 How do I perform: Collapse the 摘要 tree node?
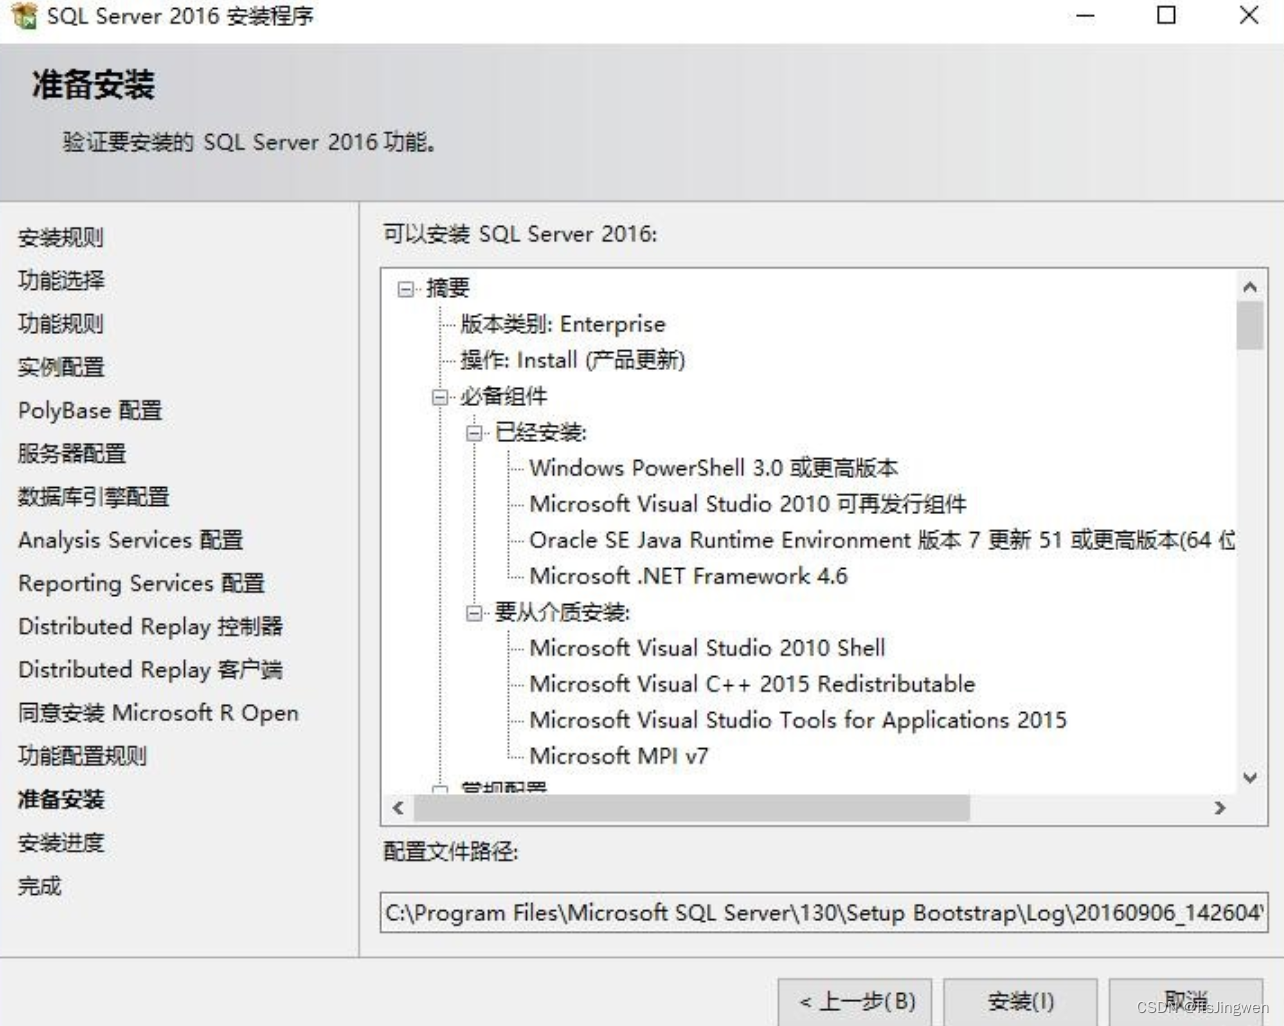(405, 289)
